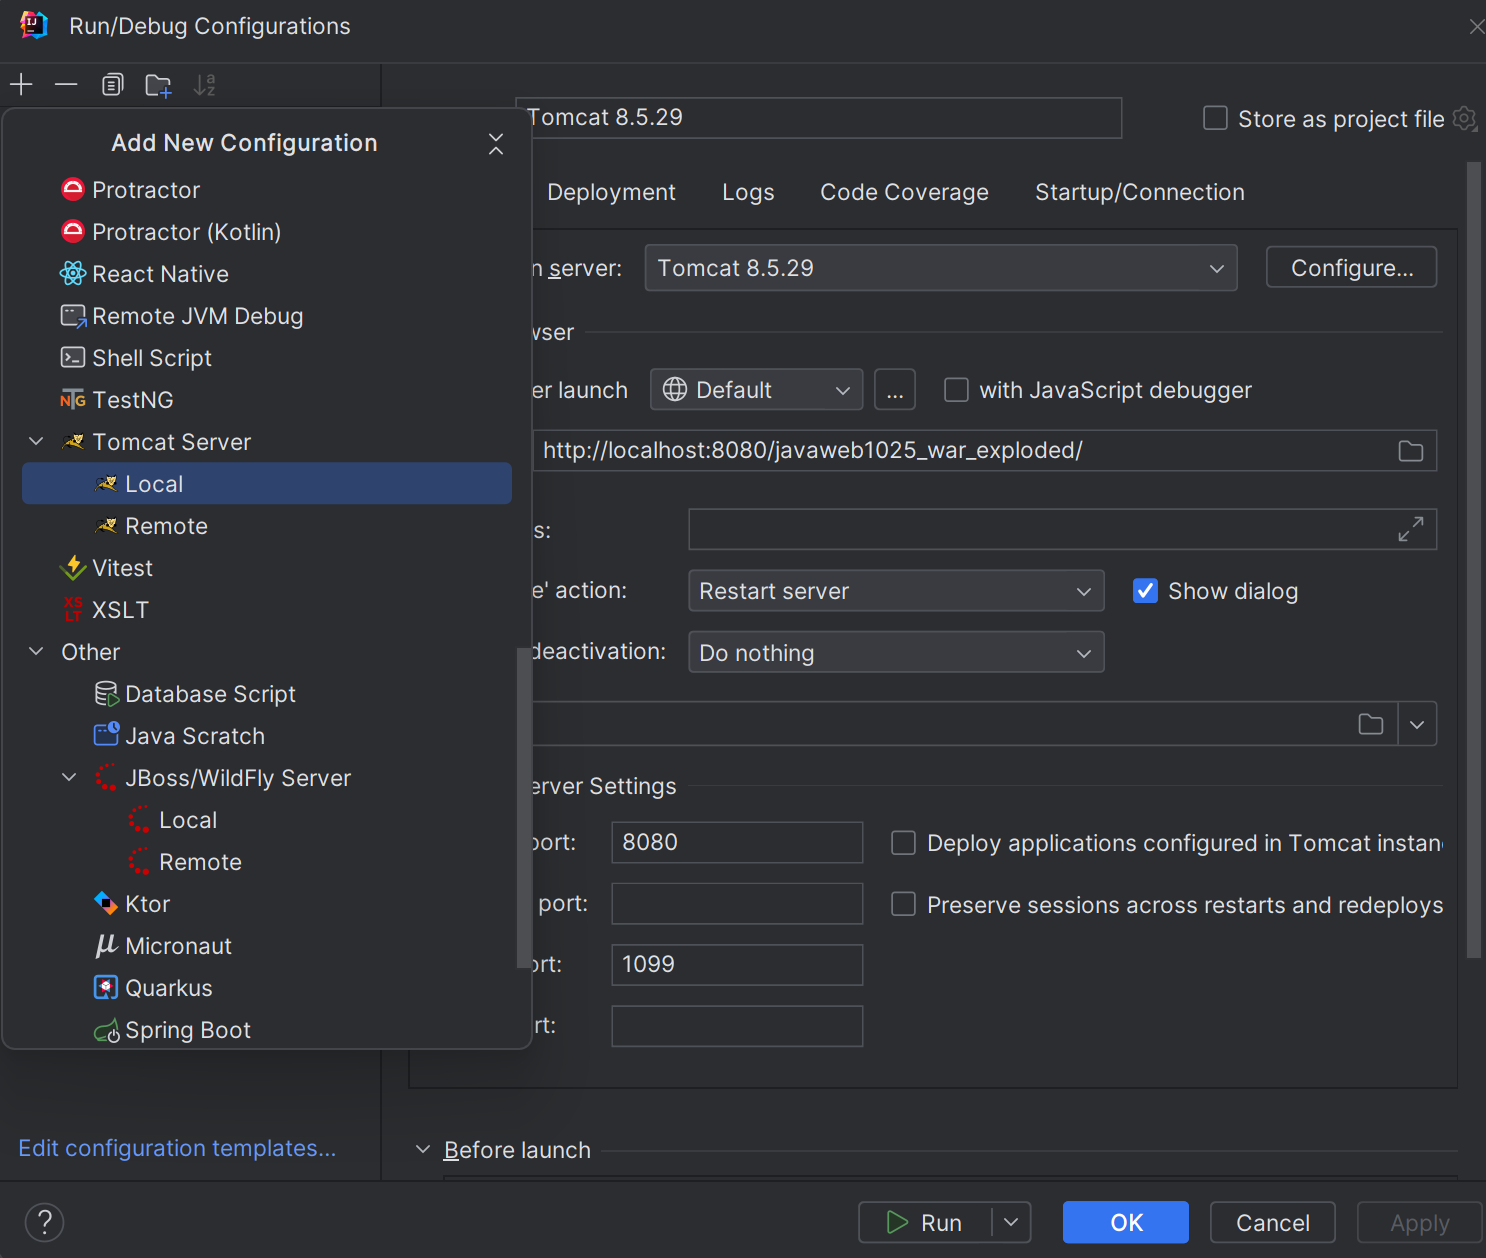Check Deploy applications configured in Tomcat instance
This screenshot has width=1486, height=1258.
click(903, 843)
